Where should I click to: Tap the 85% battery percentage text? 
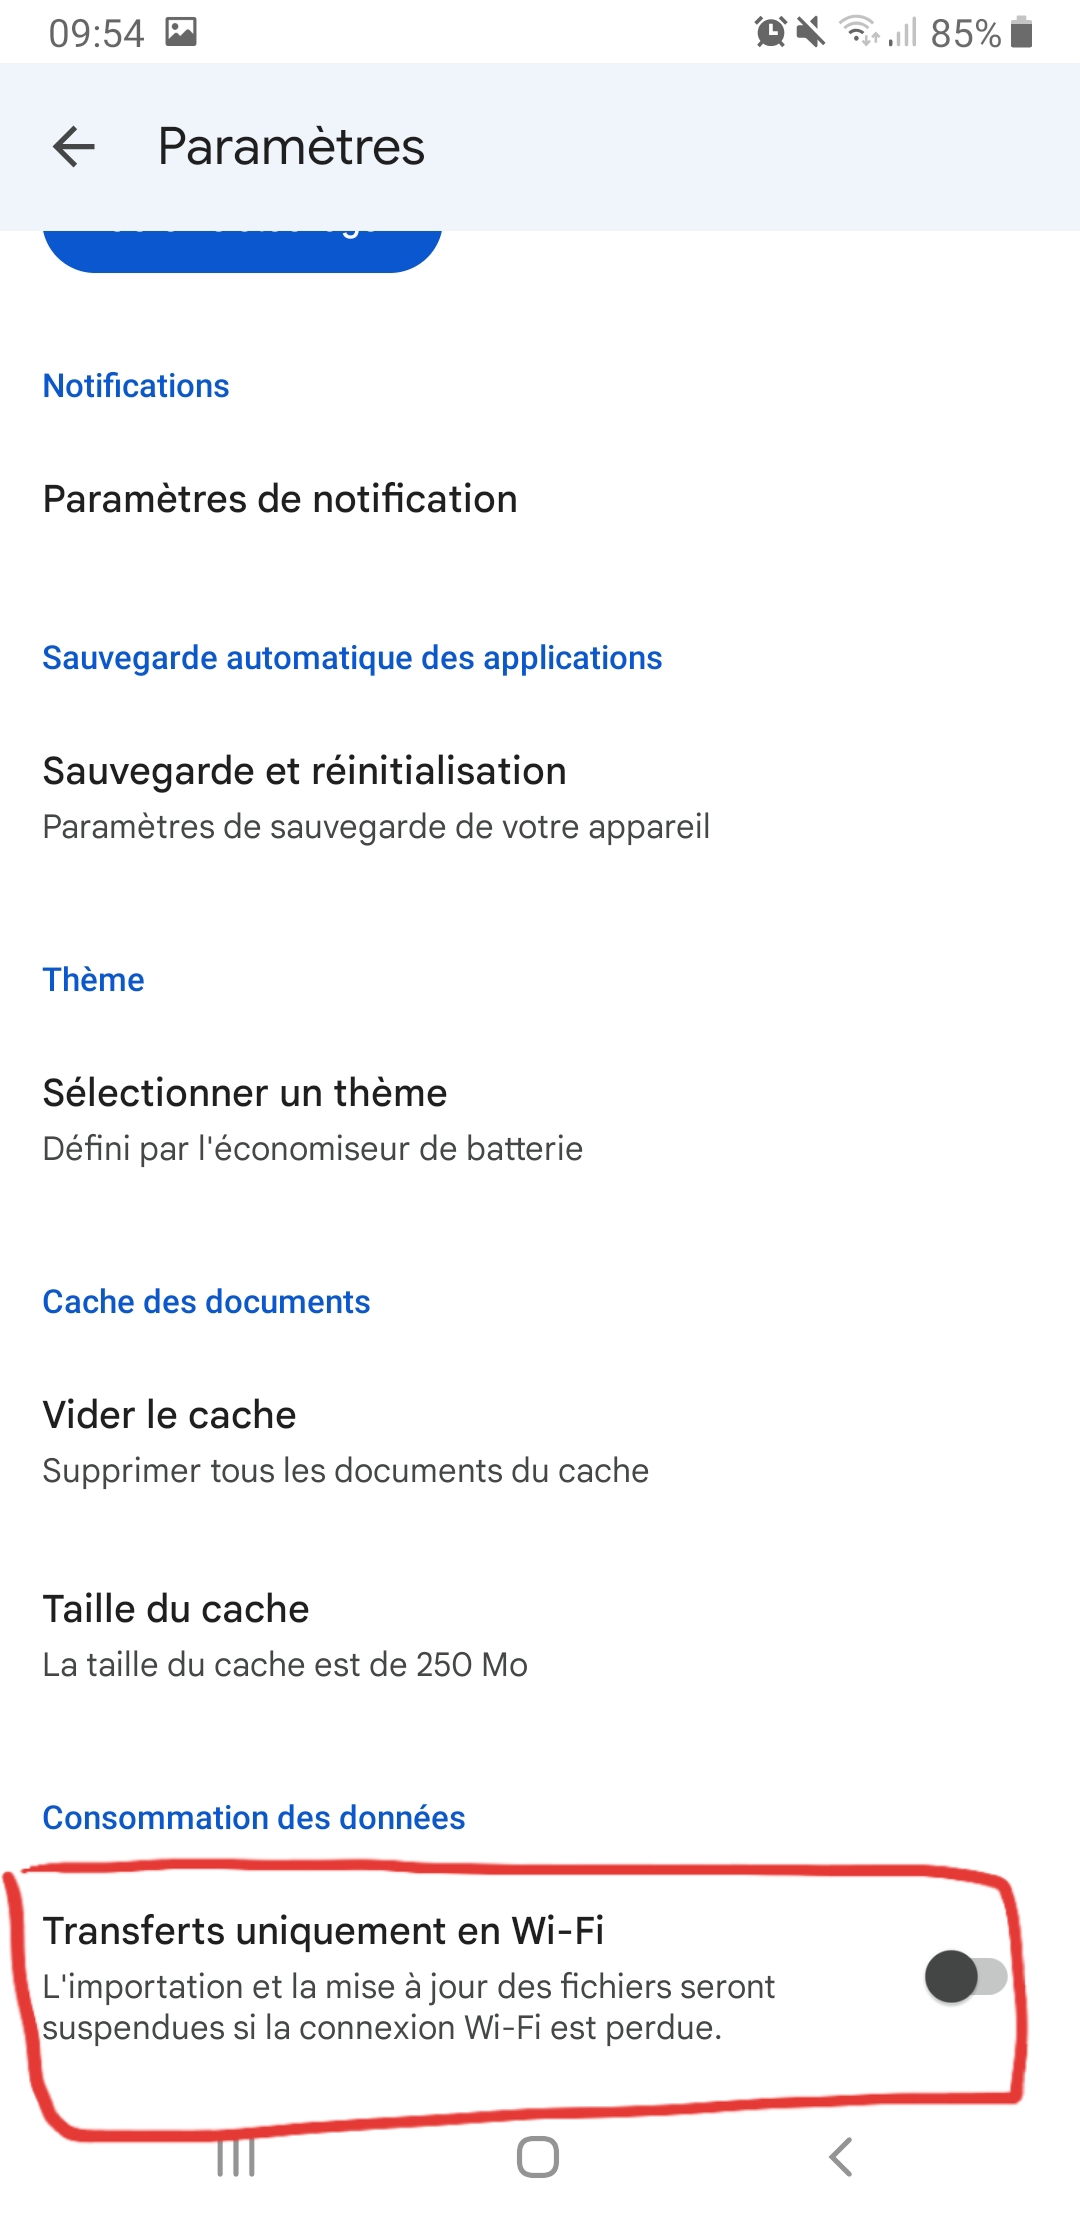[964, 34]
